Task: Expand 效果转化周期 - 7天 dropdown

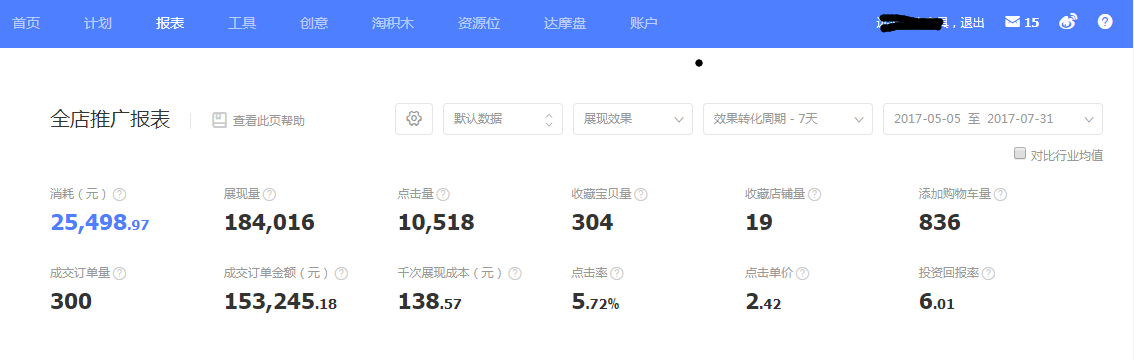Action: tap(788, 119)
